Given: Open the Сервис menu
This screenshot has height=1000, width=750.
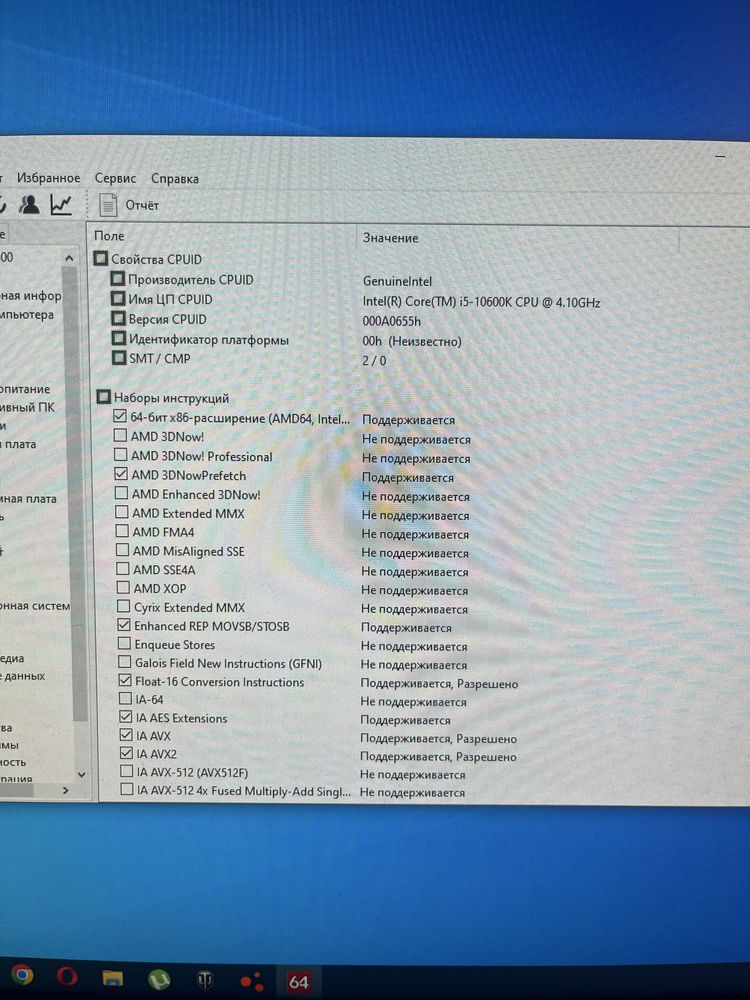Looking at the screenshot, I should coord(115,179).
